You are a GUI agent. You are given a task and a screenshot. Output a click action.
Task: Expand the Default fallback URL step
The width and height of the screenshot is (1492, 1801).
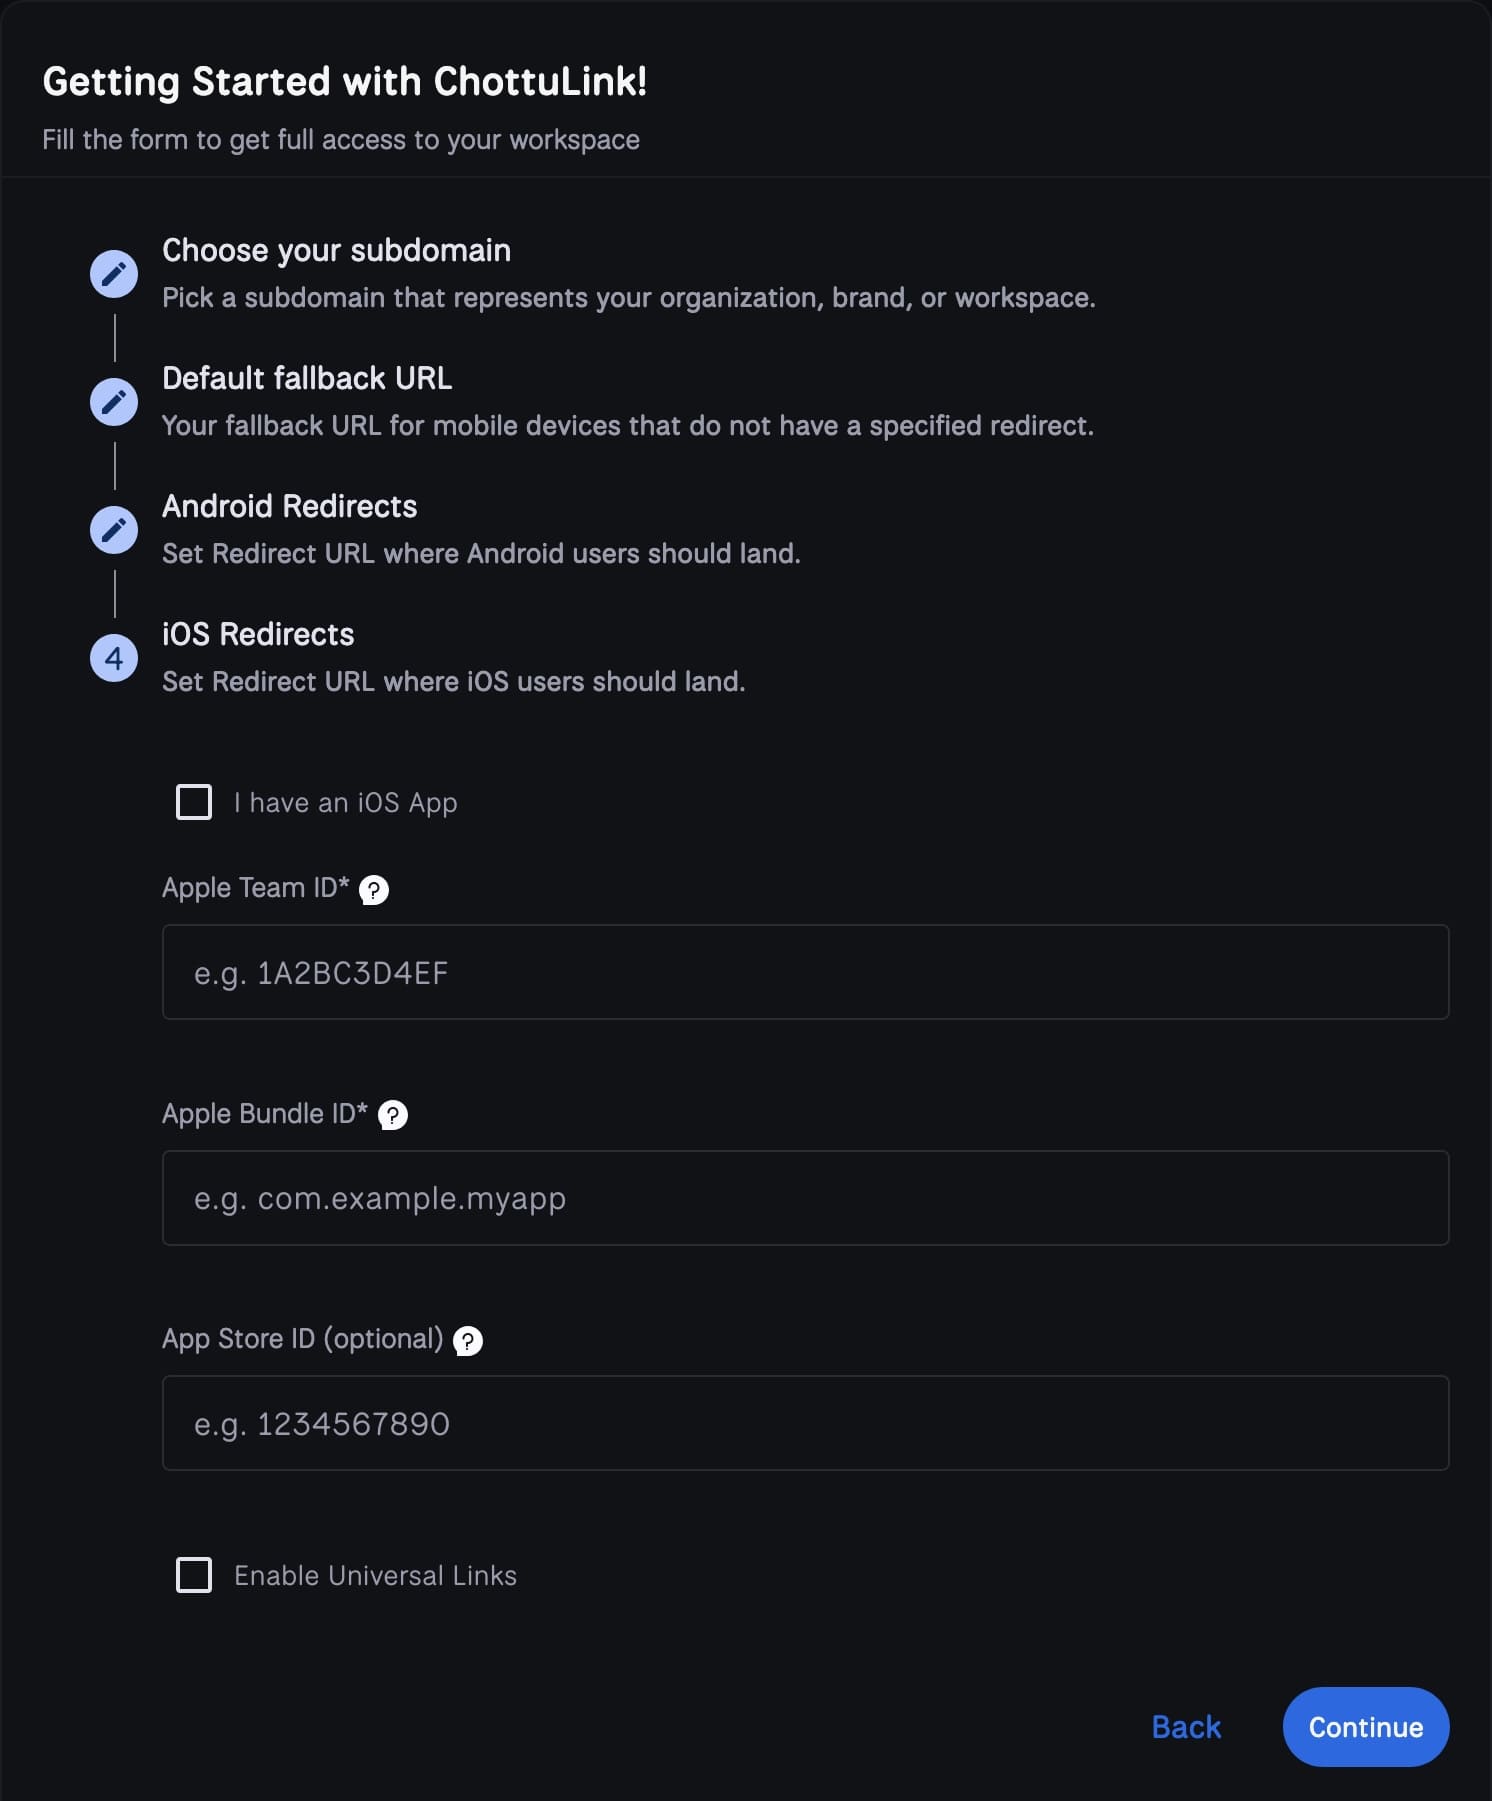(x=307, y=378)
